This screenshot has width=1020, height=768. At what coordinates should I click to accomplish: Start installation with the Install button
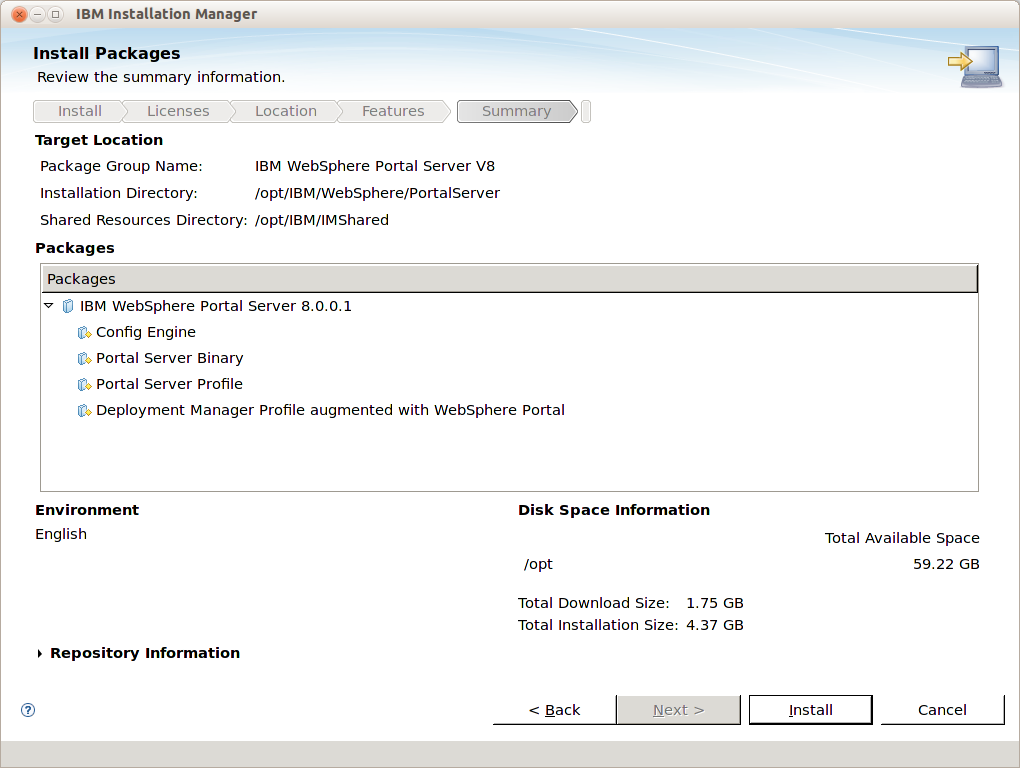point(811,710)
